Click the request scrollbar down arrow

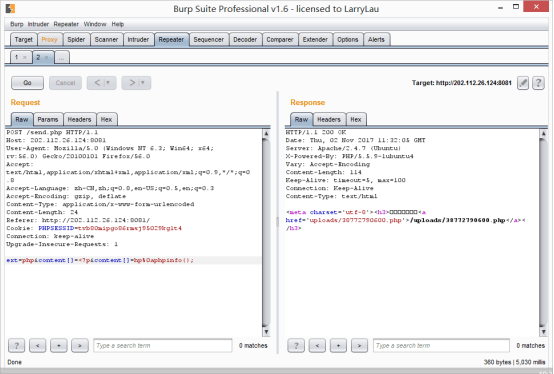click(x=266, y=332)
